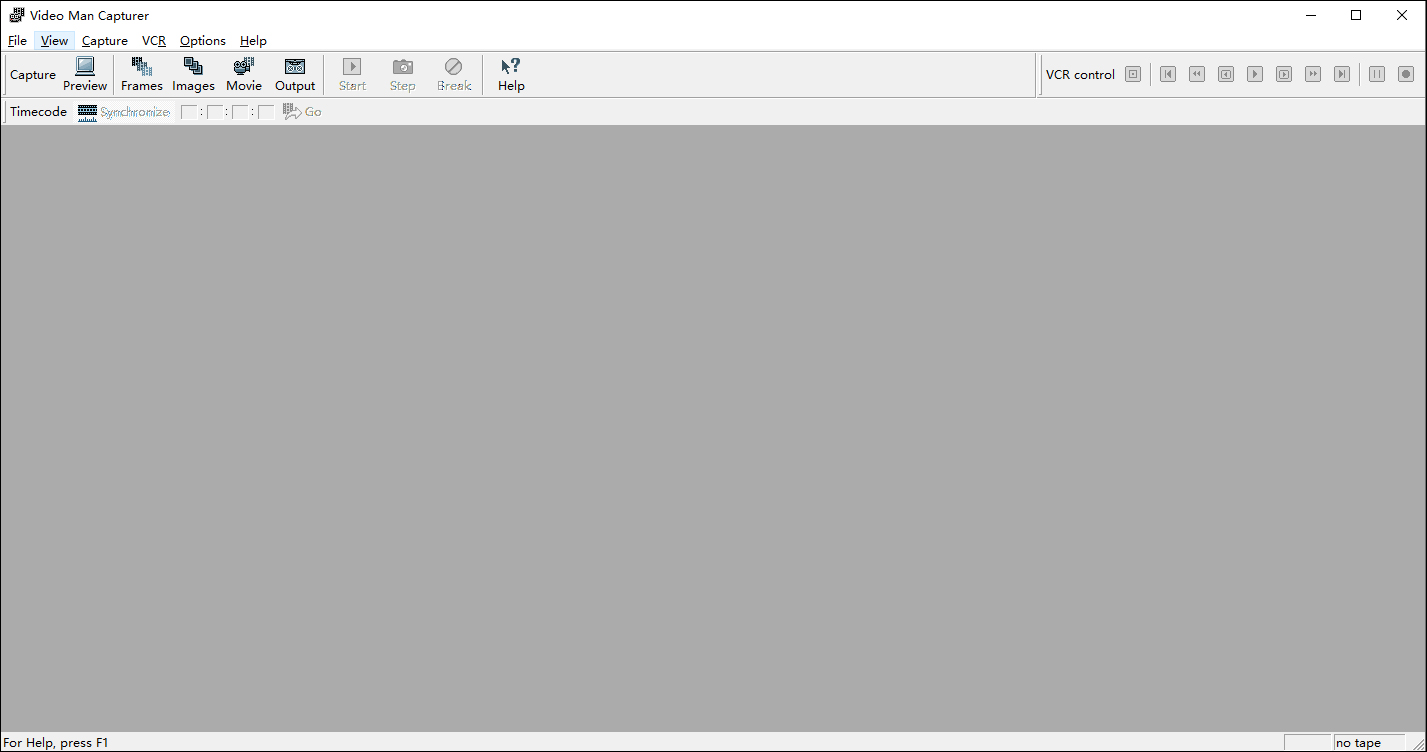The height and width of the screenshot is (752, 1427).
Task: Click the Preview monitor icon
Action: tap(85, 67)
